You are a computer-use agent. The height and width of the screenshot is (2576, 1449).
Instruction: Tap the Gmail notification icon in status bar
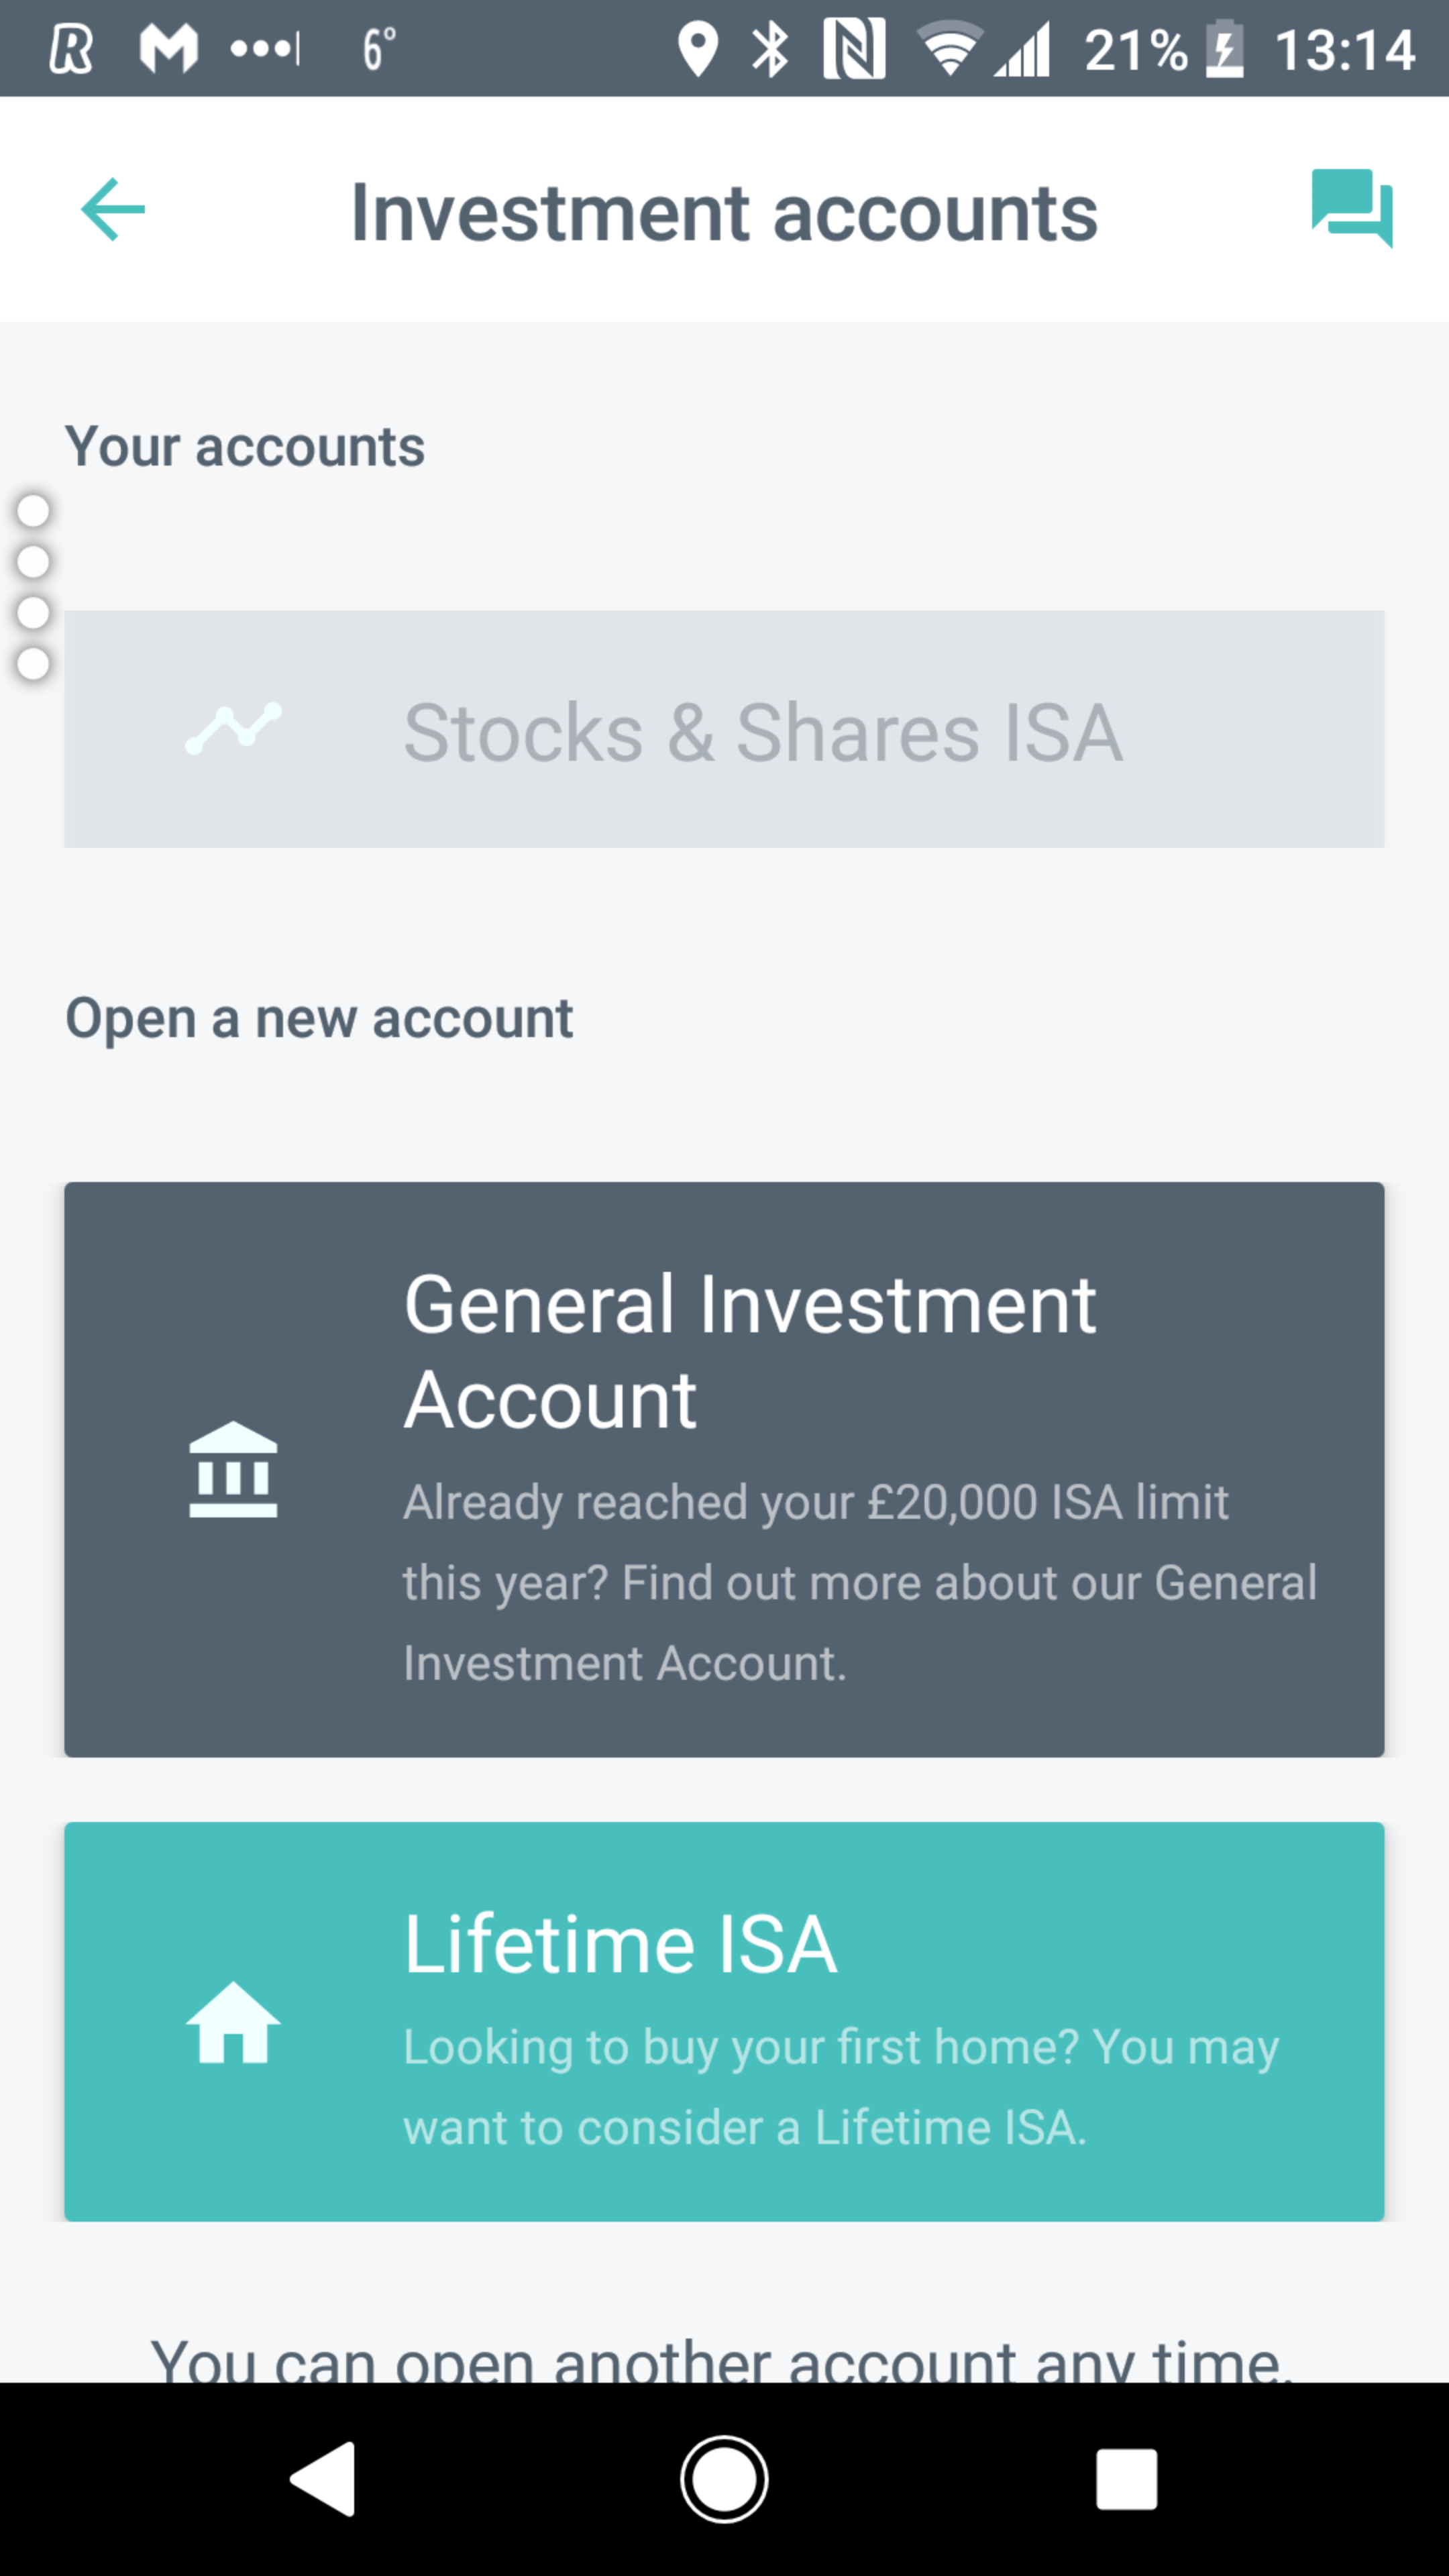click(168, 49)
